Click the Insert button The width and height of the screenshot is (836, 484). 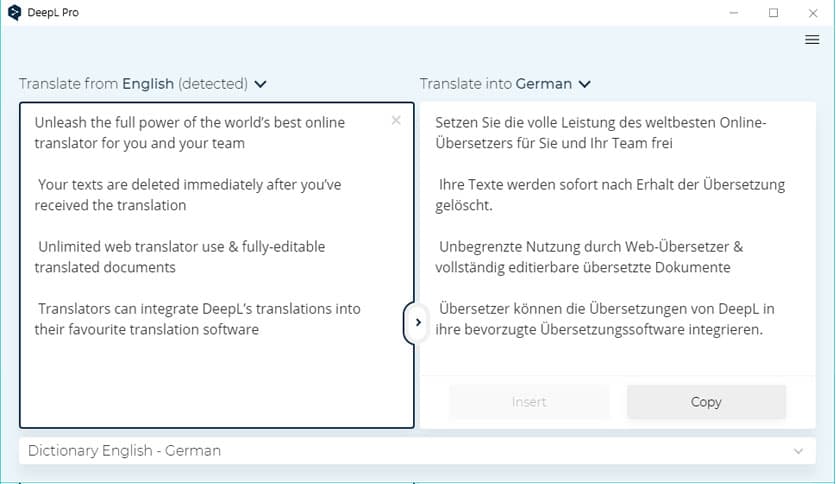529,402
